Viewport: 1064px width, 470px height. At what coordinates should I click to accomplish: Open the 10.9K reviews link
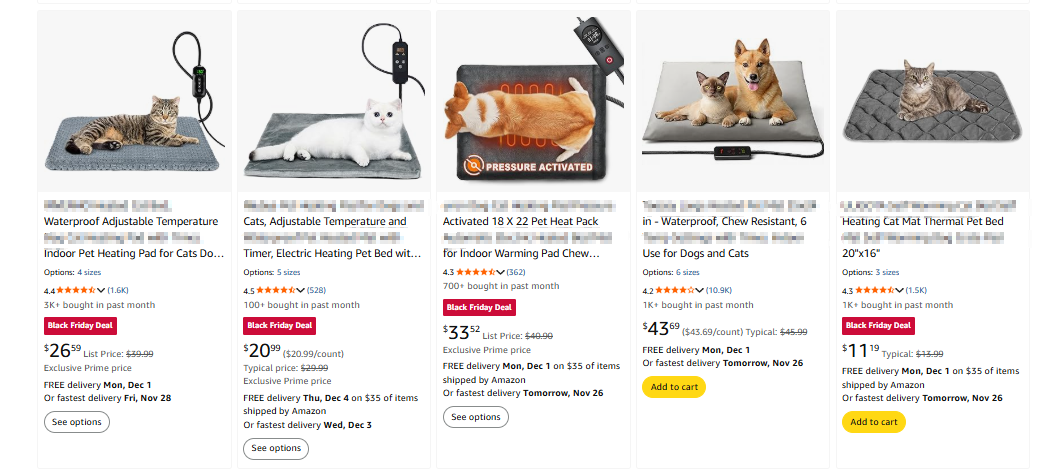[719, 290]
